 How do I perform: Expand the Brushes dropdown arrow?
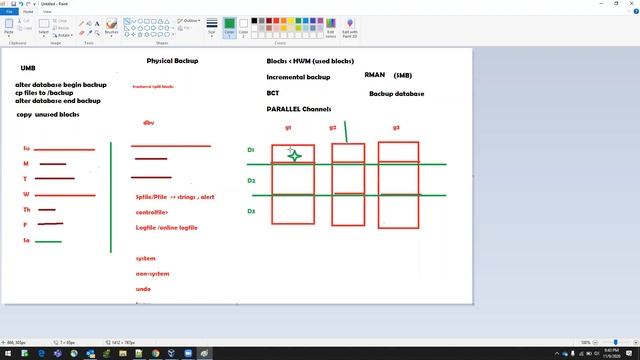point(111,36)
